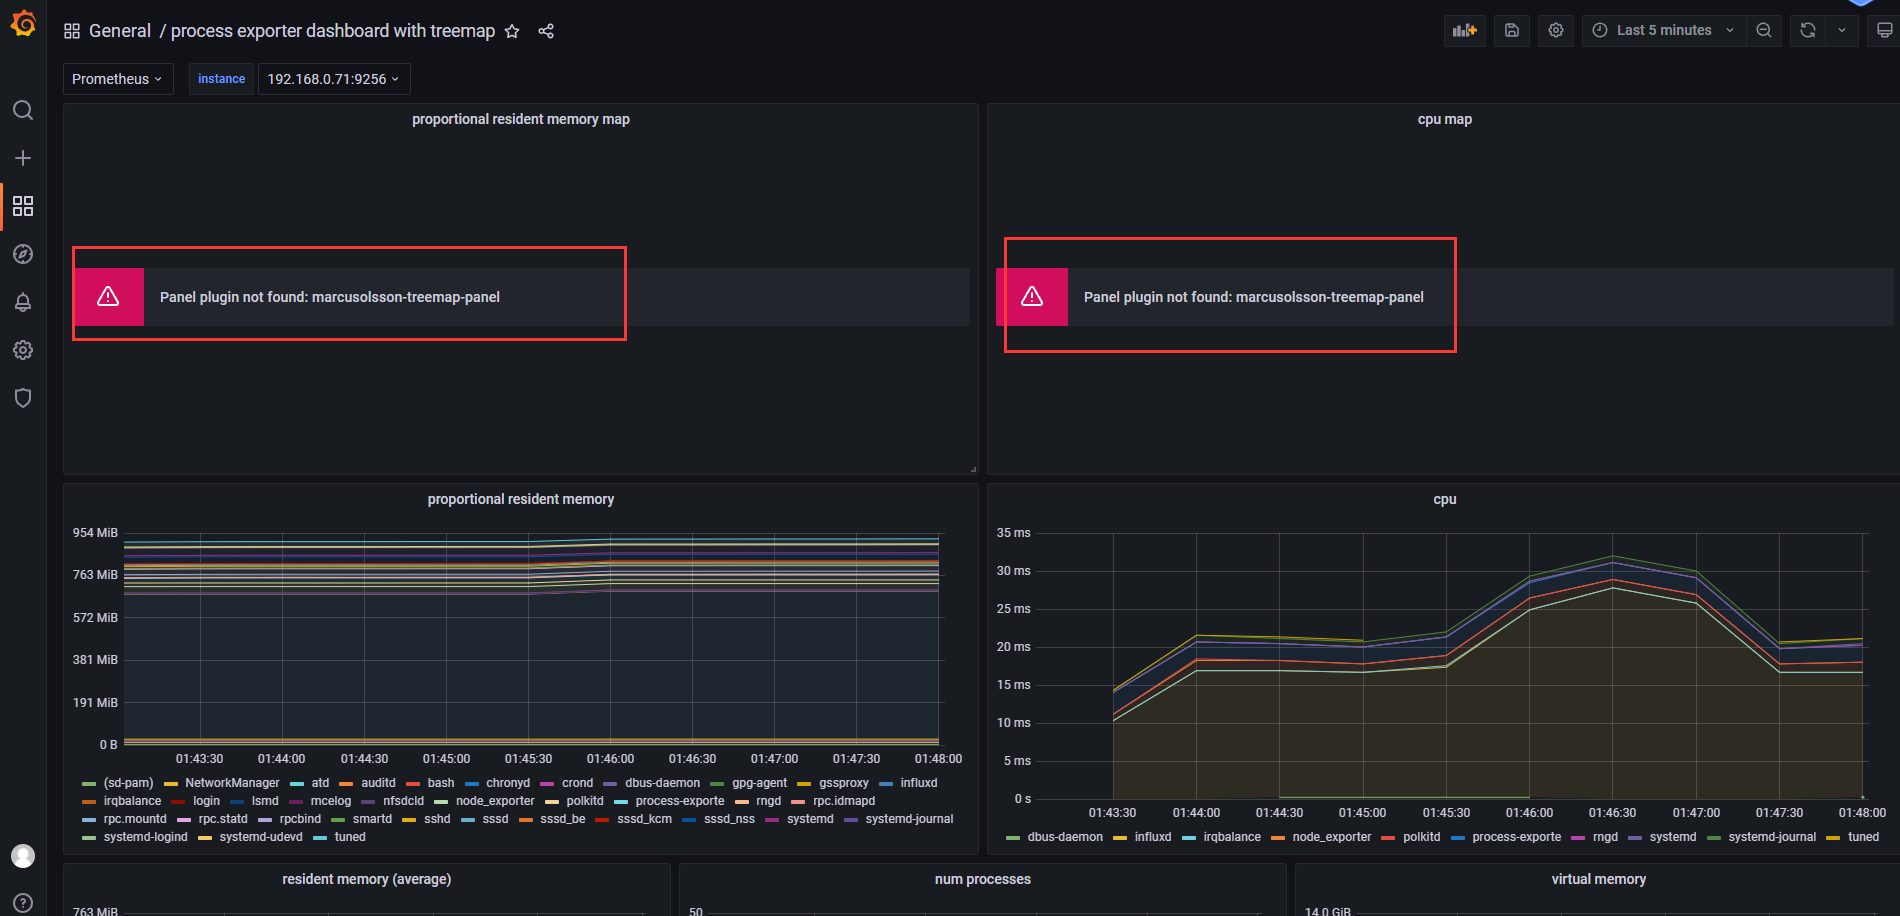Star this dashboard
Viewport: 1900px width, 916px height.
[512, 31]
